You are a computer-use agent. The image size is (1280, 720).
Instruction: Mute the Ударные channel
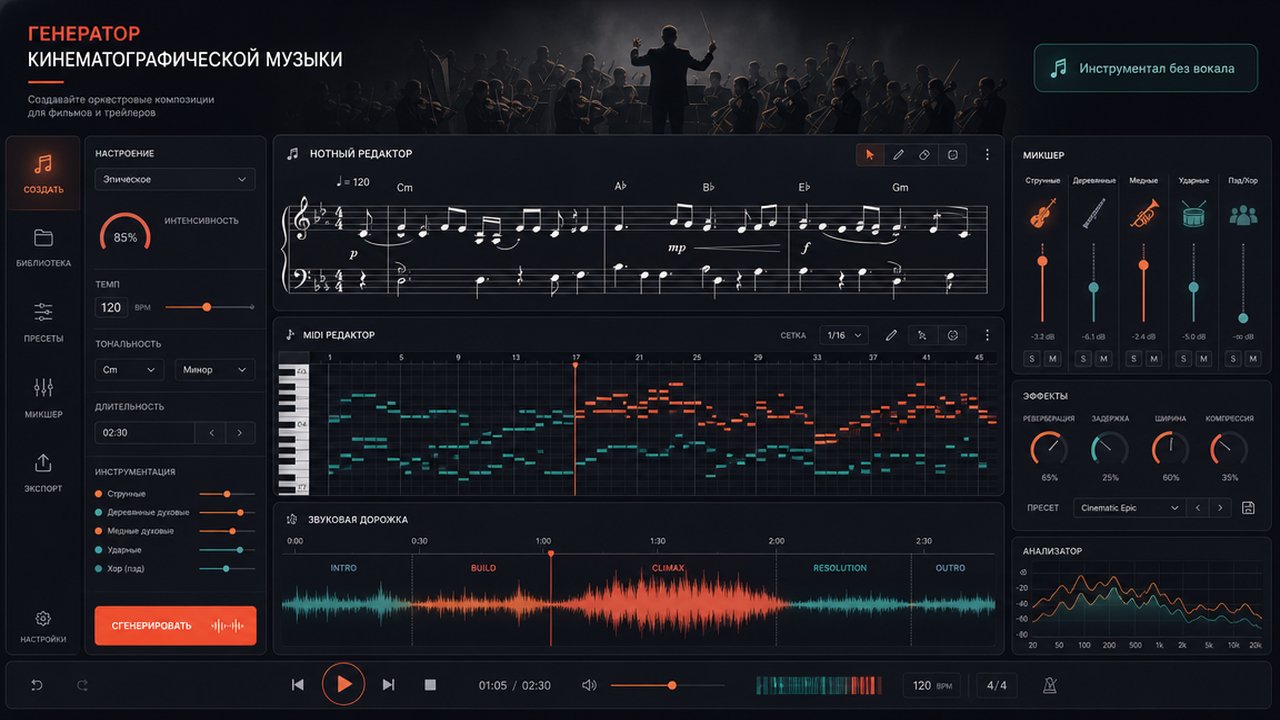click(1203, 358)
